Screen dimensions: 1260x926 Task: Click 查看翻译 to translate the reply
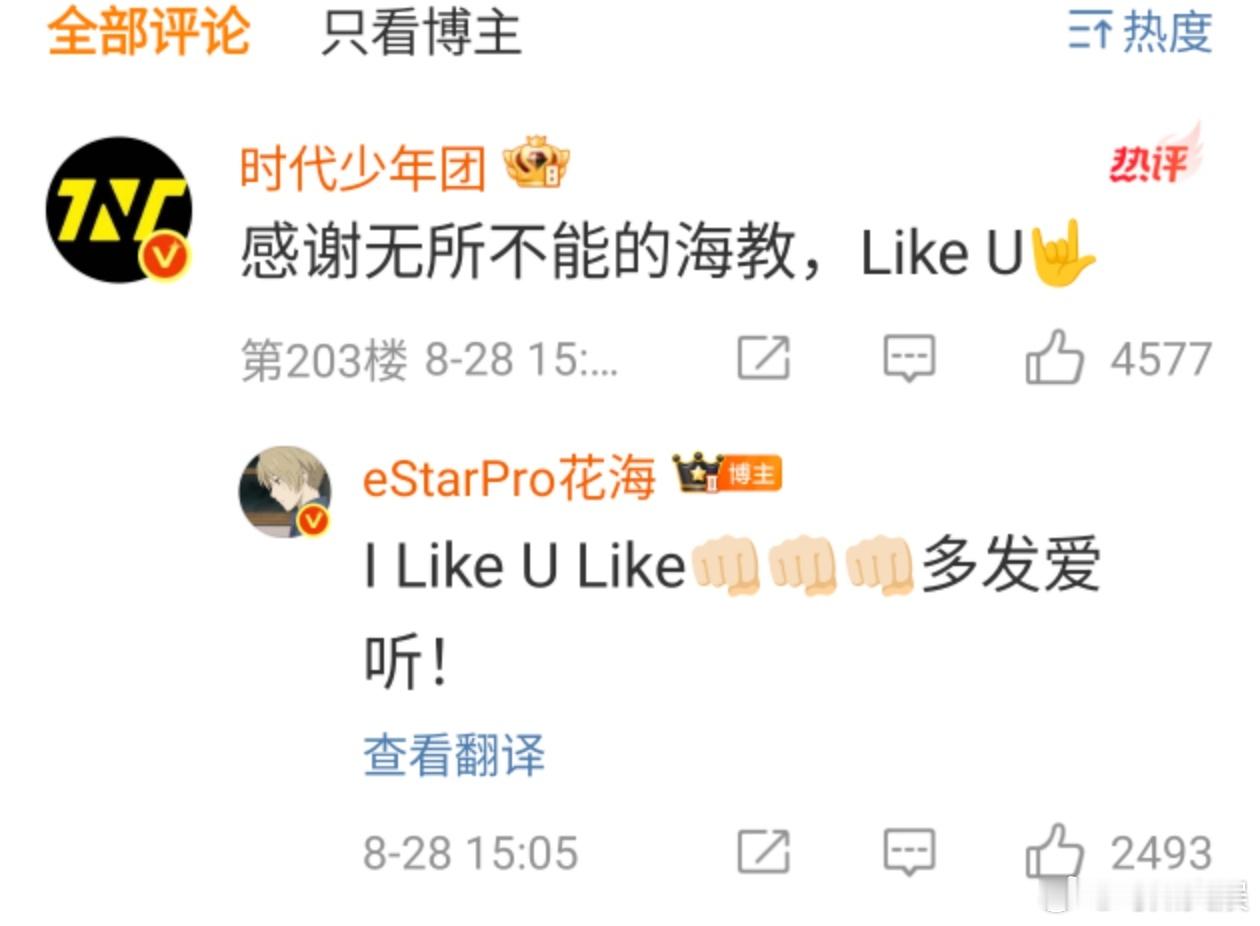(454, 756)
